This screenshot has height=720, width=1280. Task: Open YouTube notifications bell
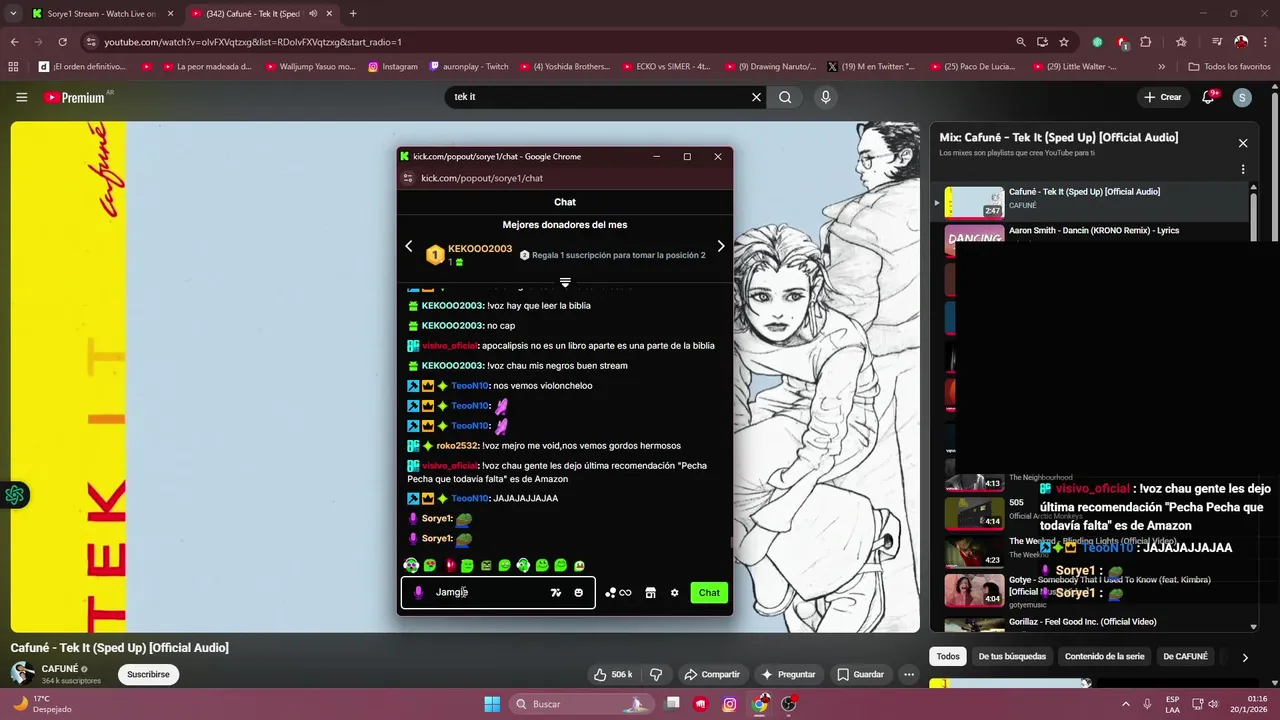[1208, 97]
